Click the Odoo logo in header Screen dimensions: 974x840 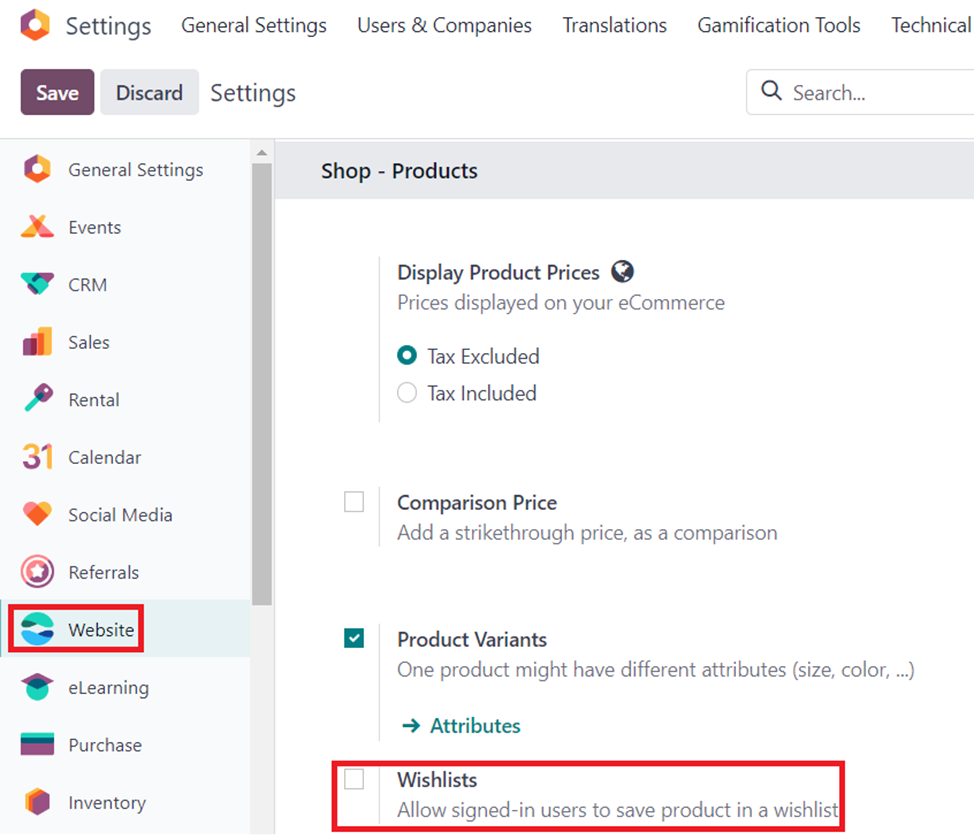(x=35, y=25)
